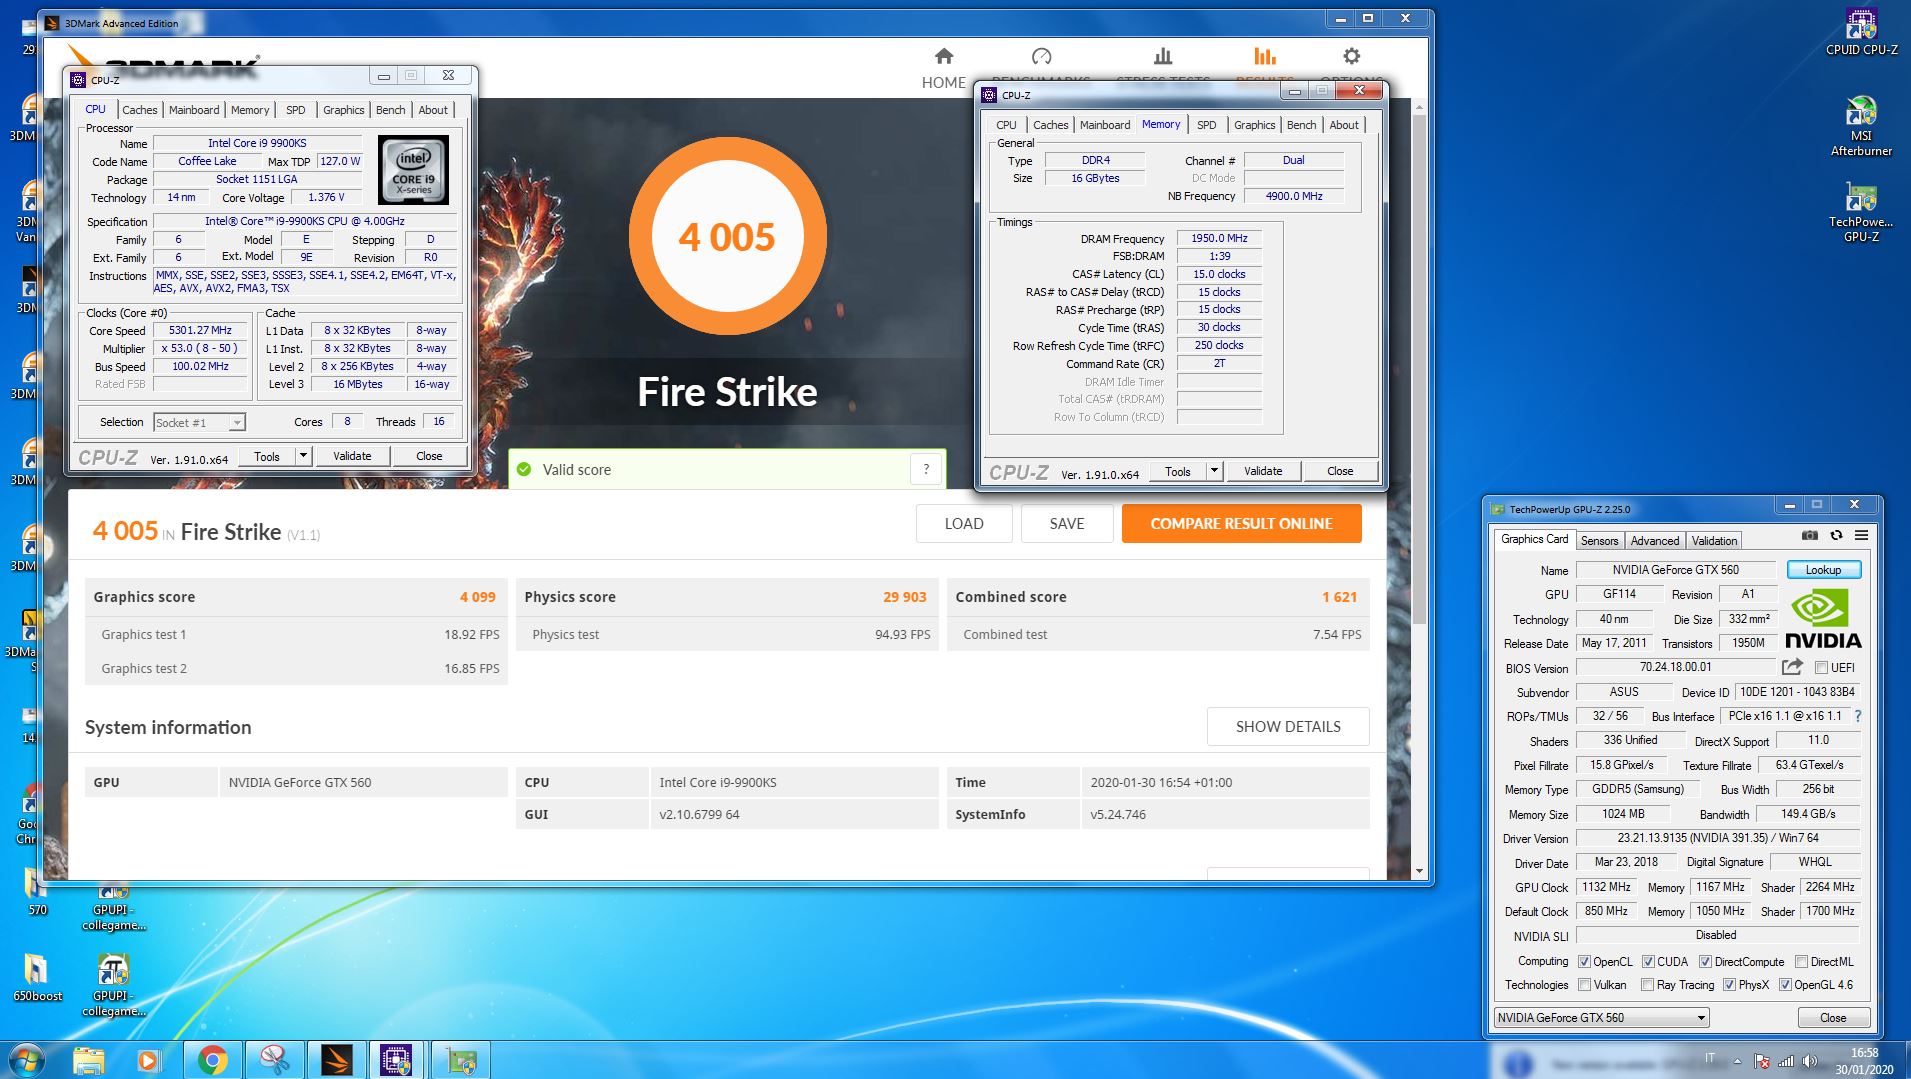Open the 3DMark Stress Tests bar-chart icon
Screen dimensions: 1911x1079
(1162, 56)
